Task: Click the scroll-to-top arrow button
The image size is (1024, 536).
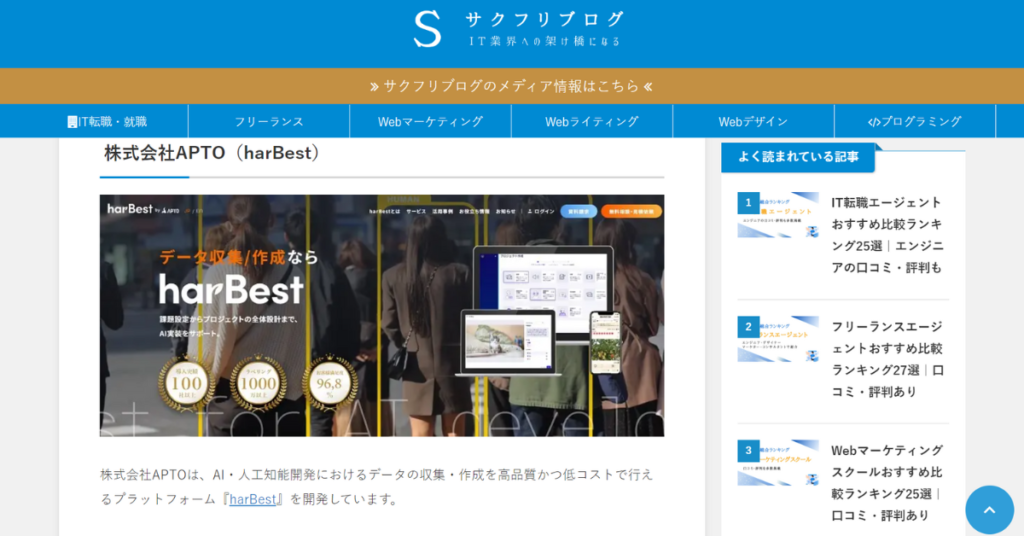Action: coord(989,510)
